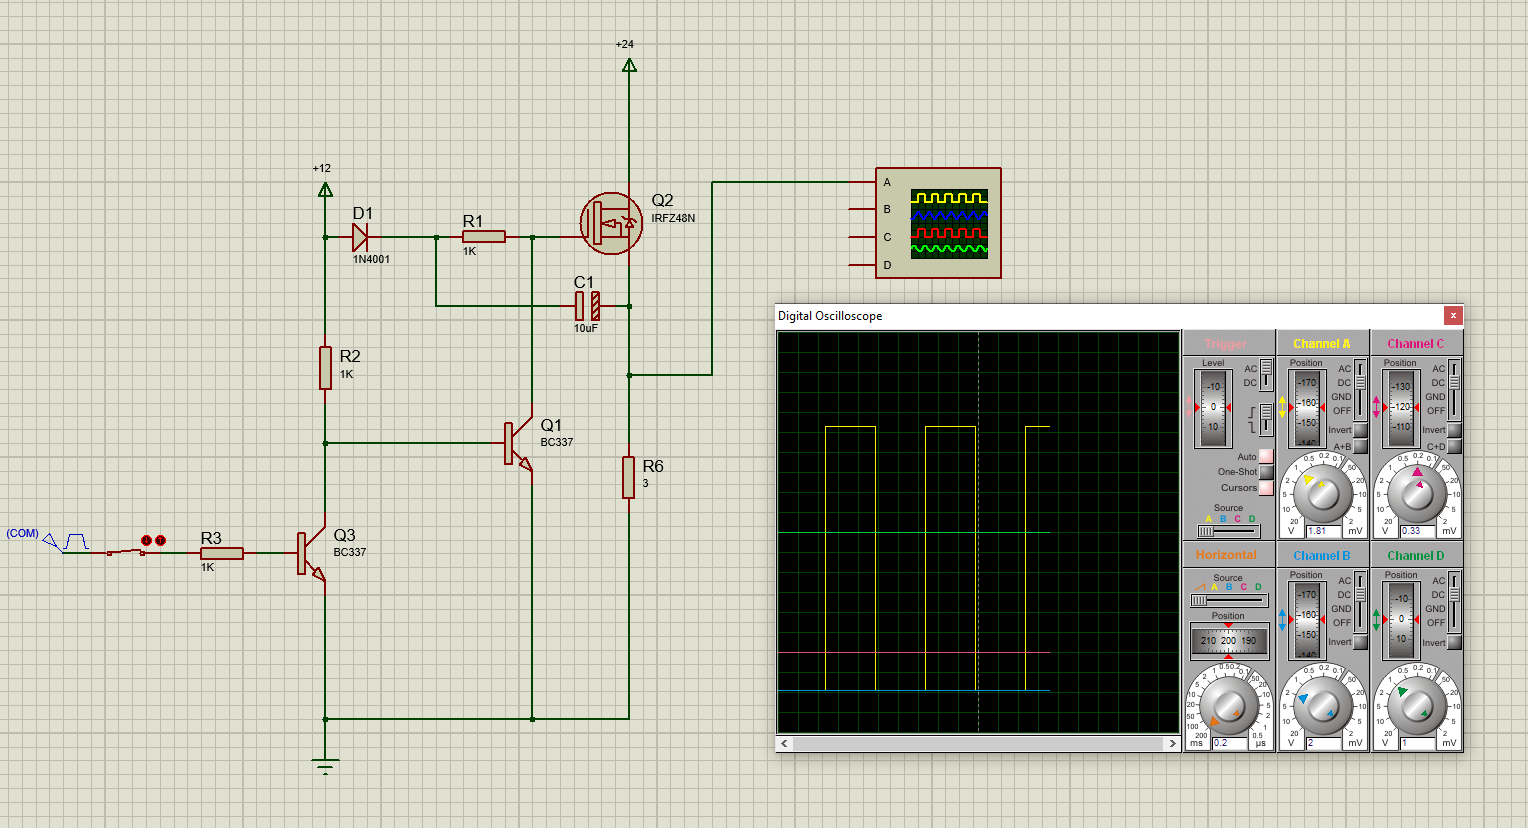Select the 10uF capacitor C1
The height and width of the screenshot is (828, 1528).
(587, 306)
